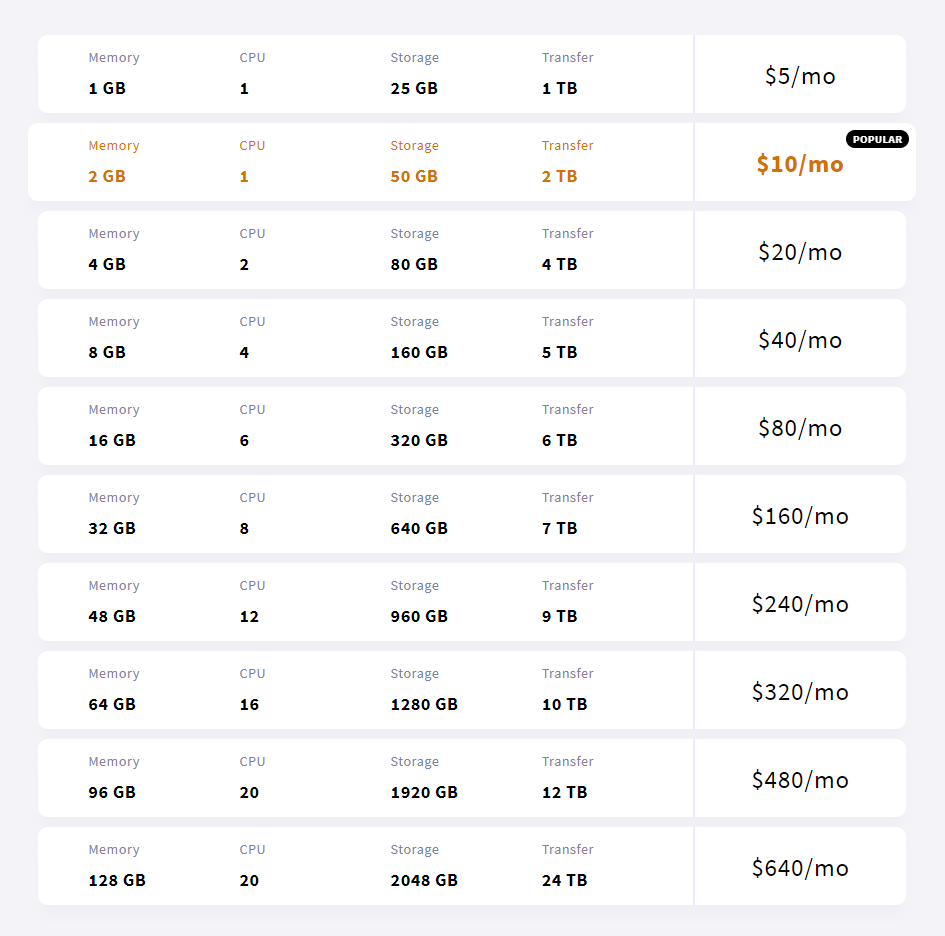Choose the popular $10/mo plan
Screen dimensions: 945x936
pos(800,164)
